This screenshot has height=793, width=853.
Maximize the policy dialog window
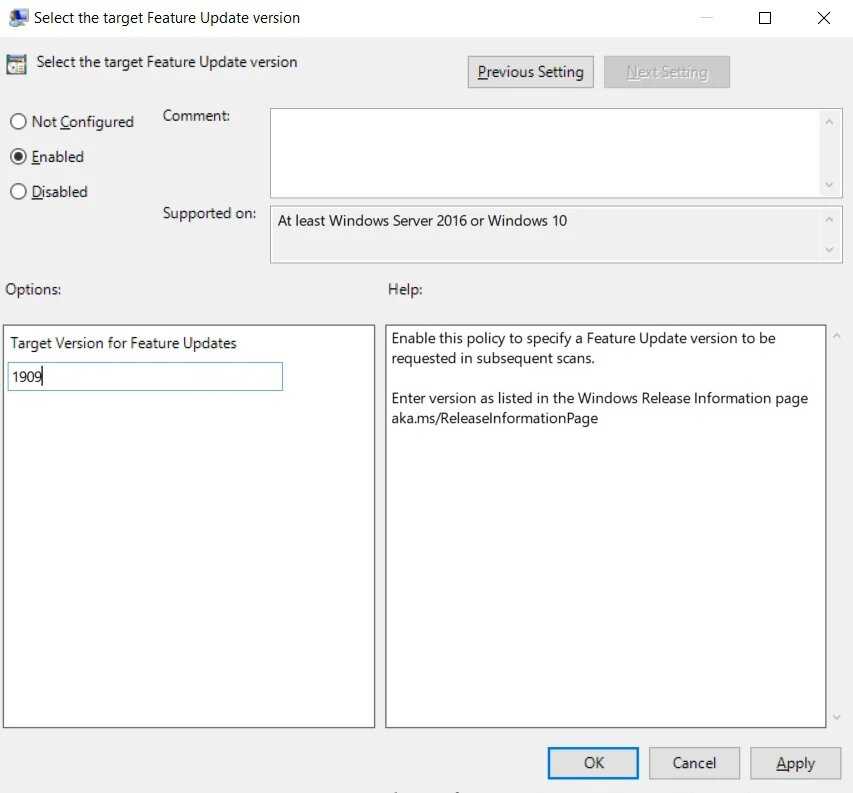coord(764,18)
